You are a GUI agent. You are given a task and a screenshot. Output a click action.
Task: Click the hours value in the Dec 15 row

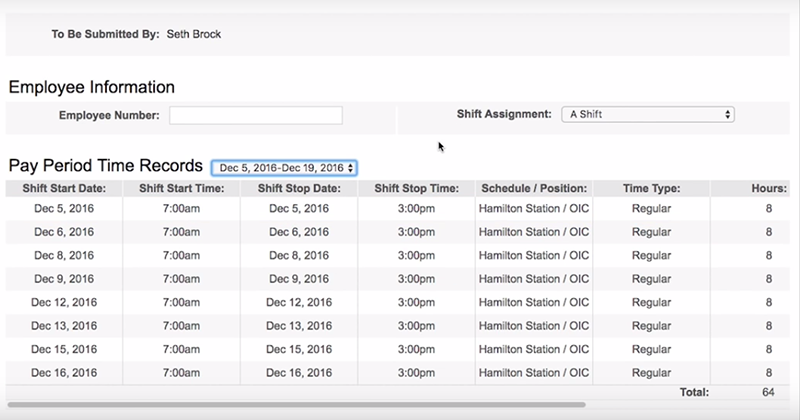[x=768, y=349]
